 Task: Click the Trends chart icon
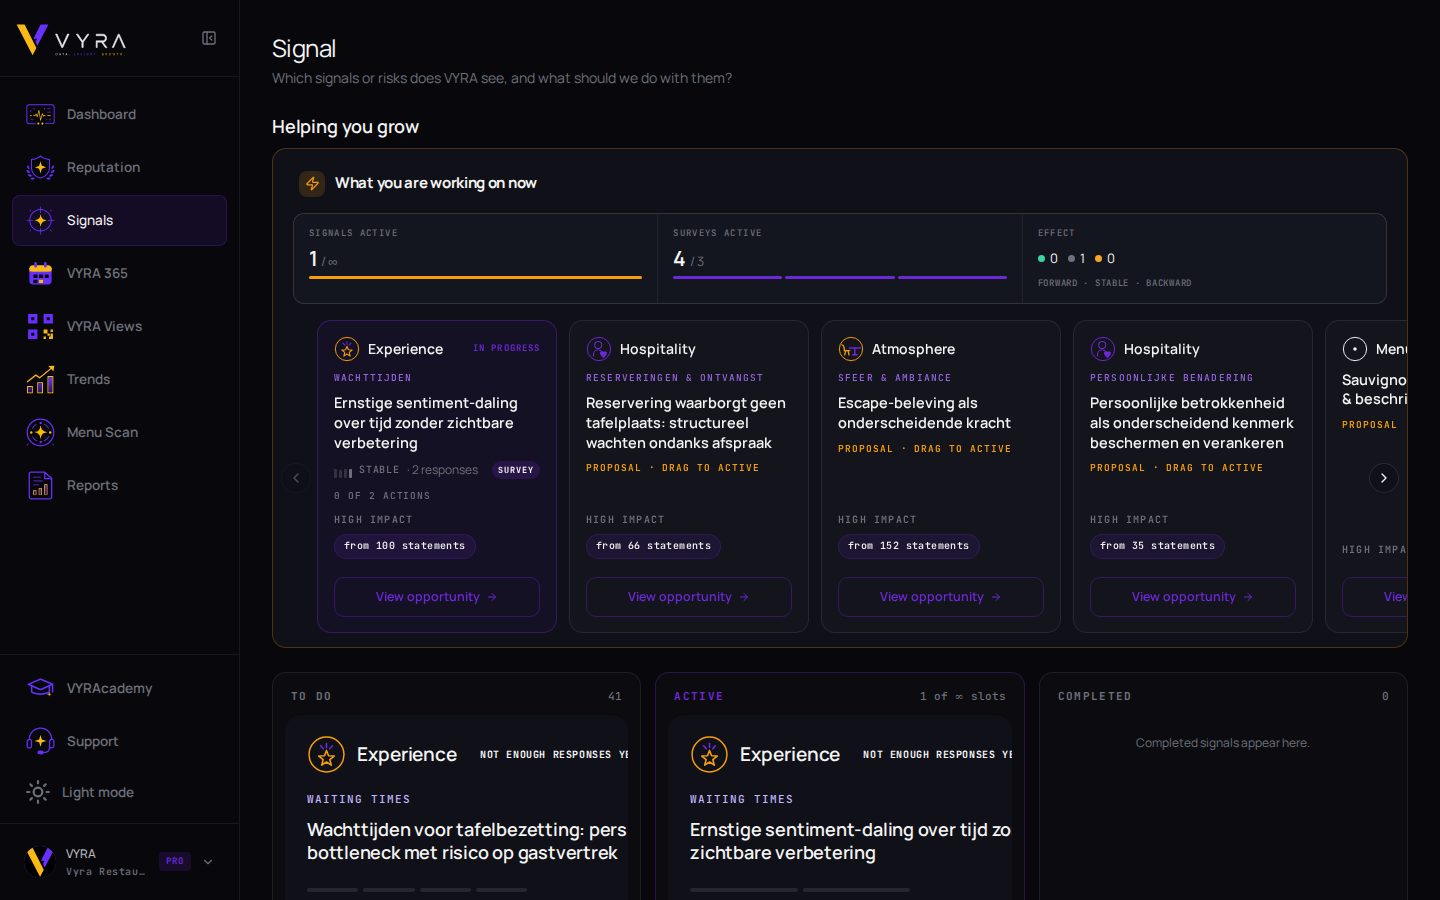(40, 379)
